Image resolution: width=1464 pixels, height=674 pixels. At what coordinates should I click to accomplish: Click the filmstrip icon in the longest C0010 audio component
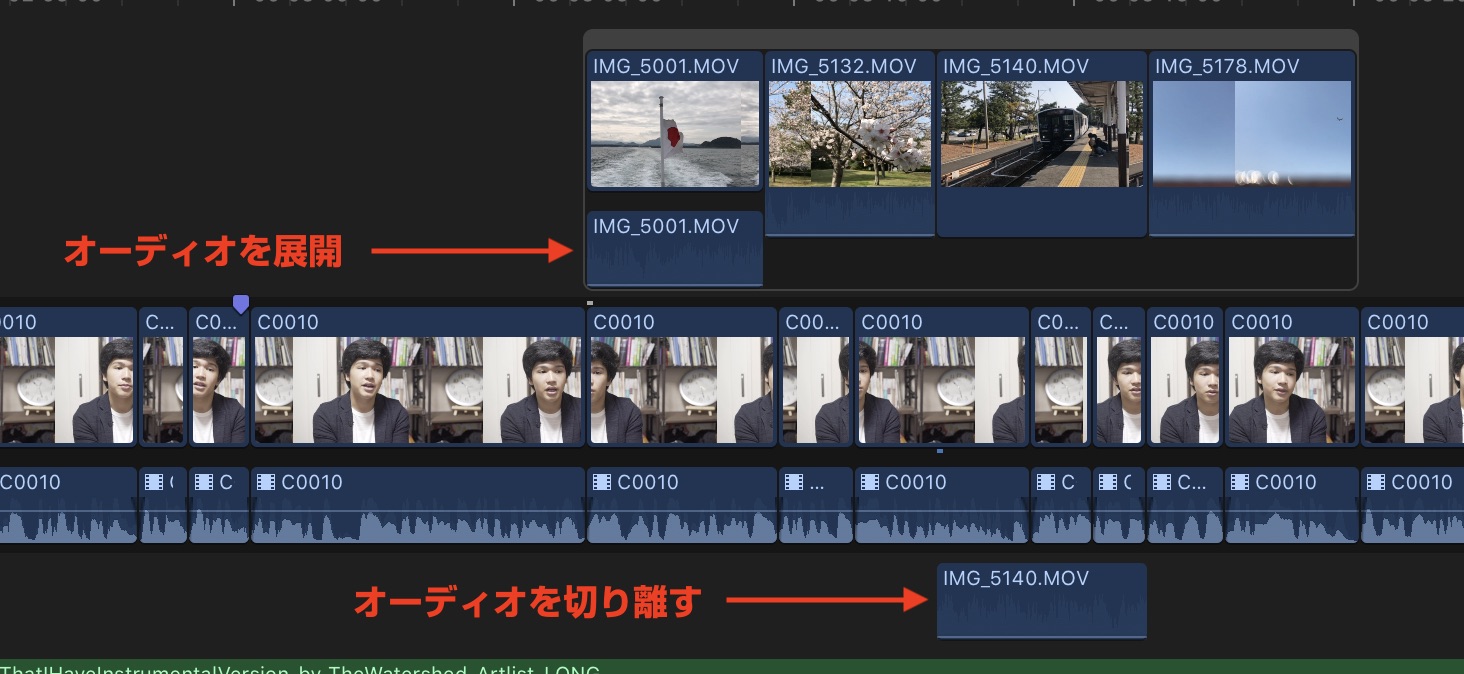[x=266, y=482]
